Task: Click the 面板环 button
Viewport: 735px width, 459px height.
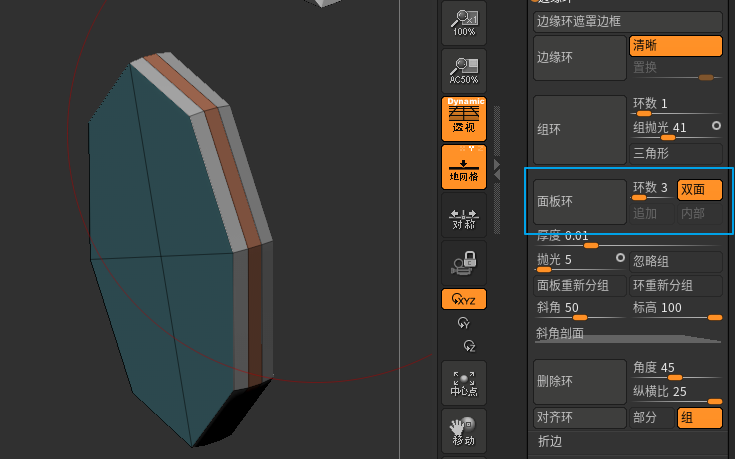Action: click(x=580, y=202)
